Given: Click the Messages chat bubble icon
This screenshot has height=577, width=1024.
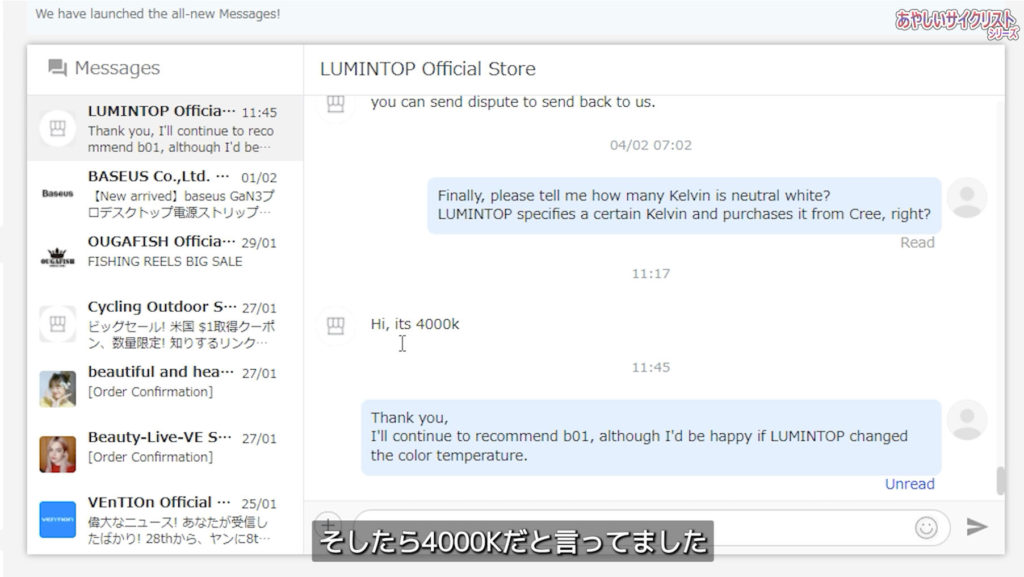Looking at the screenshot, I should [57, 68].
